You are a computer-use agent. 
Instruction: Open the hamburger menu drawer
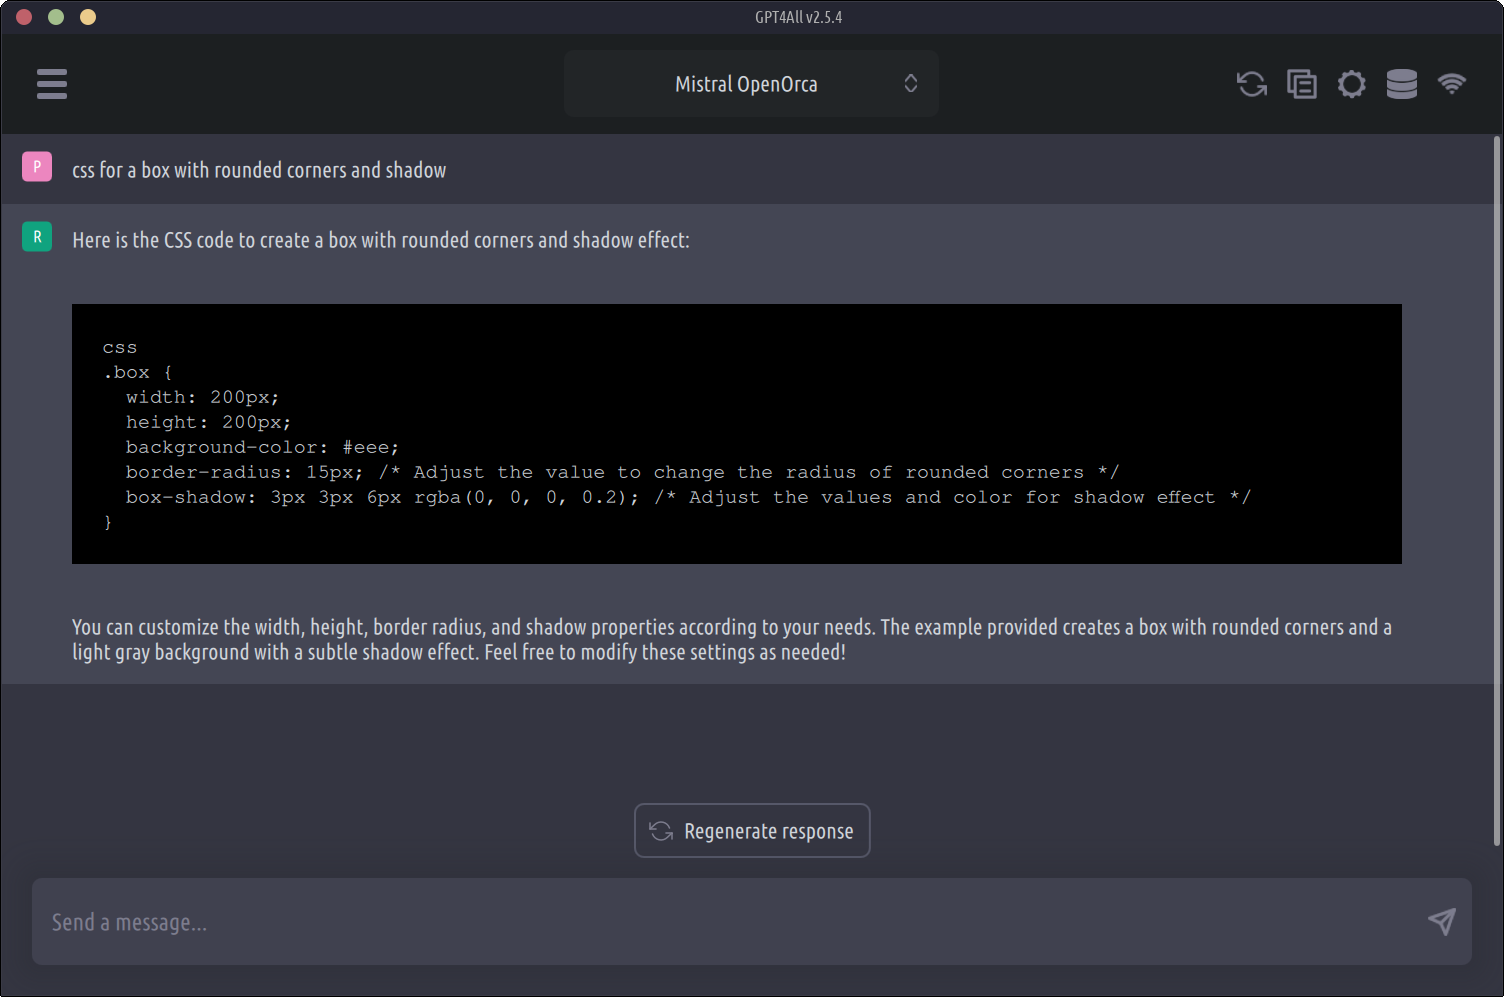52,84
